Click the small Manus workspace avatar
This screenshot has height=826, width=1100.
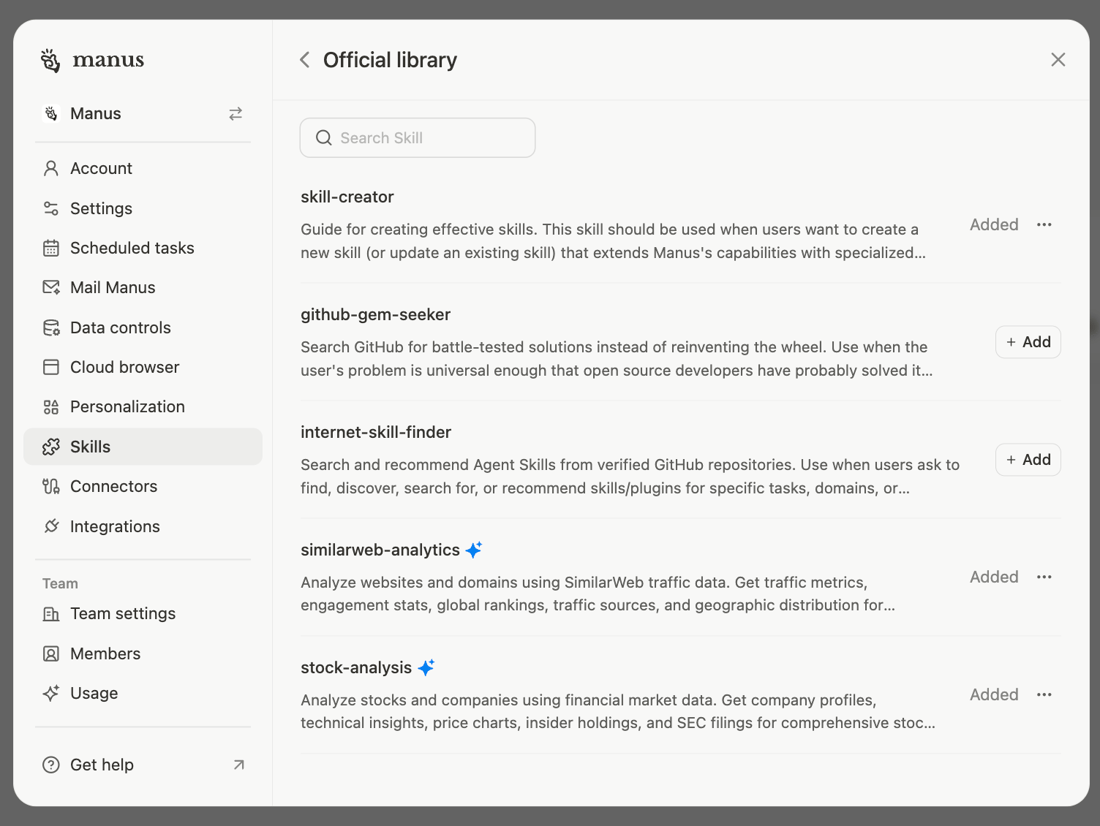coord(51,114)
